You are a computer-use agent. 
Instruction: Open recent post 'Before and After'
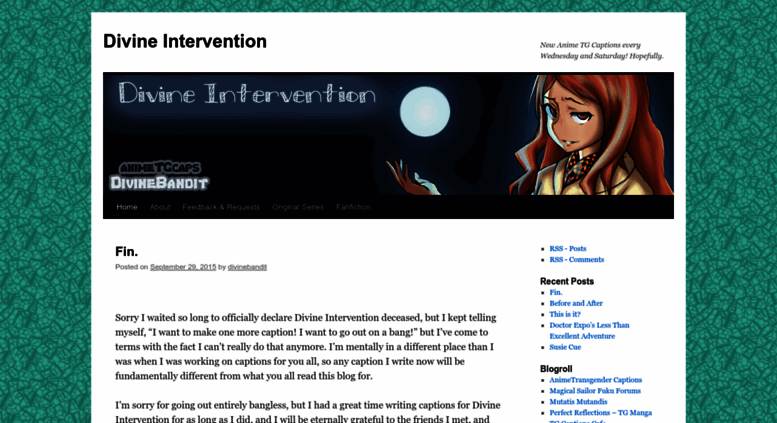tap(576, 303)
